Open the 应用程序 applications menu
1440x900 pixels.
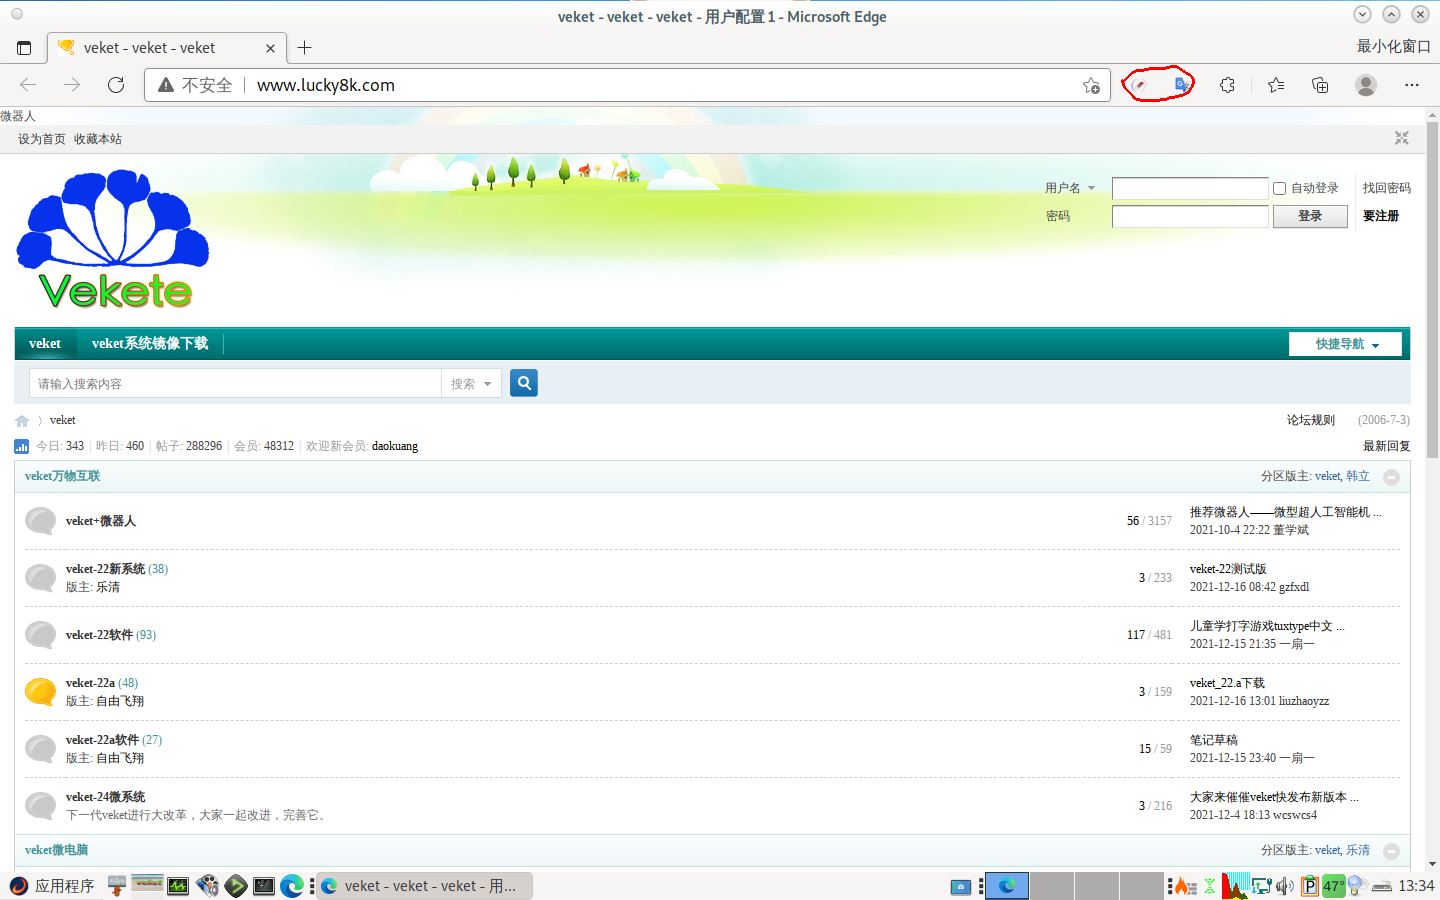tap(52, 886)
